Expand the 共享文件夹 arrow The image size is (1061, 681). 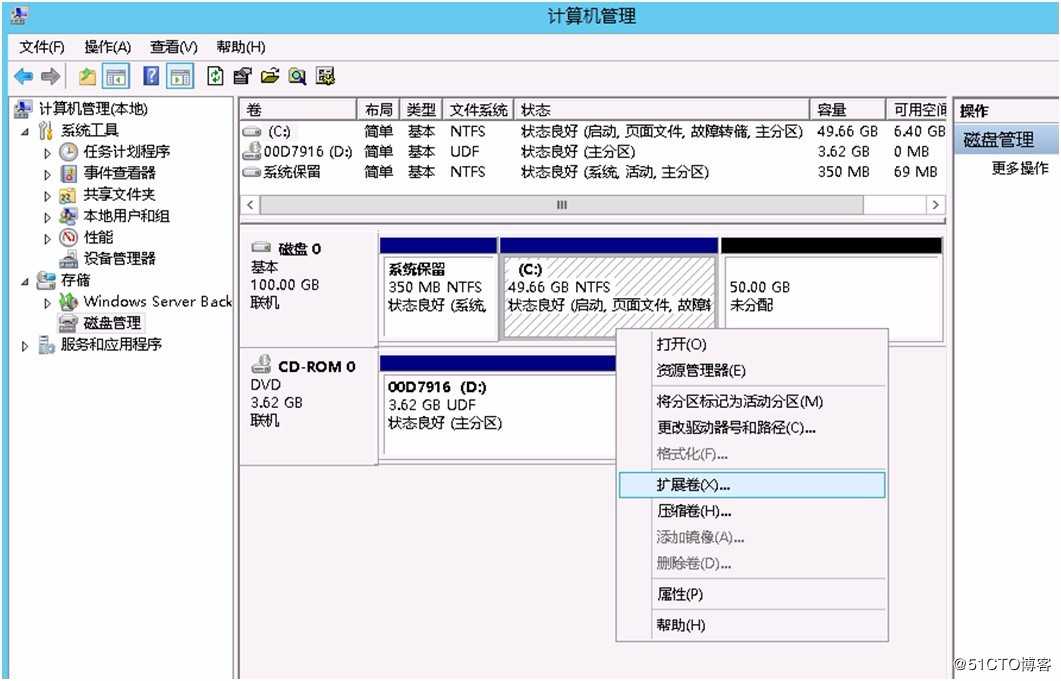(x=47, y=196)
